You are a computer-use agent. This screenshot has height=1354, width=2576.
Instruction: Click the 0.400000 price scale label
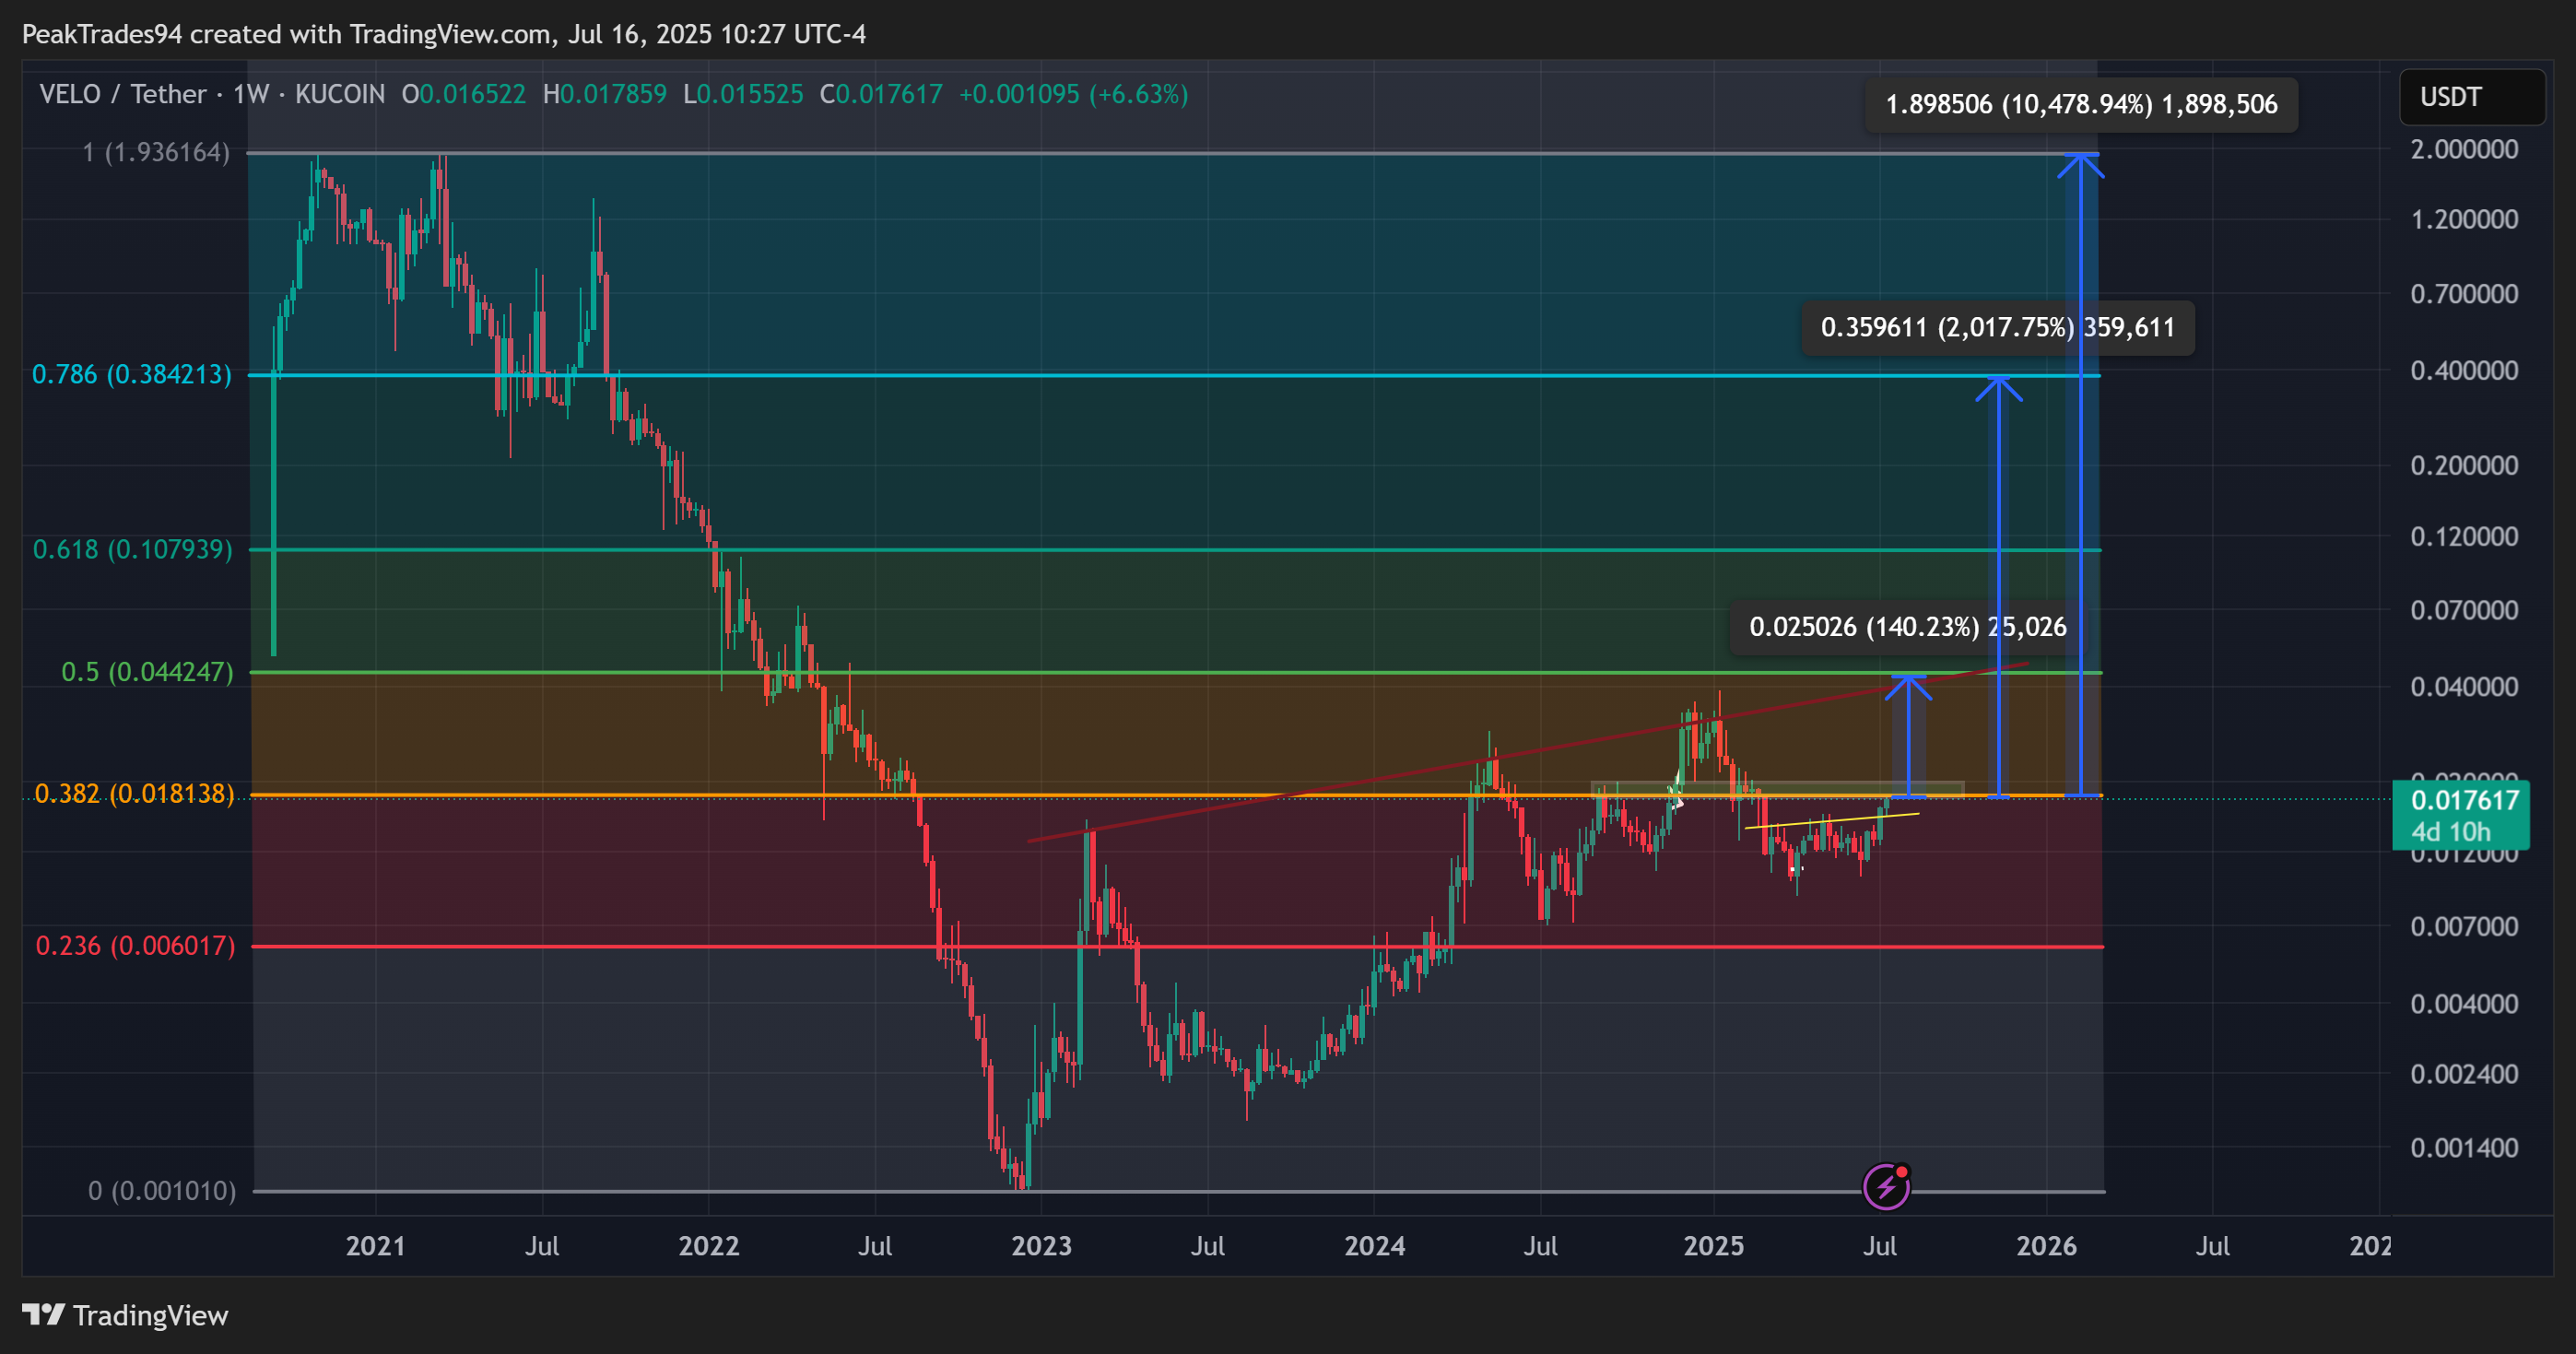[x=2465, y=371]
